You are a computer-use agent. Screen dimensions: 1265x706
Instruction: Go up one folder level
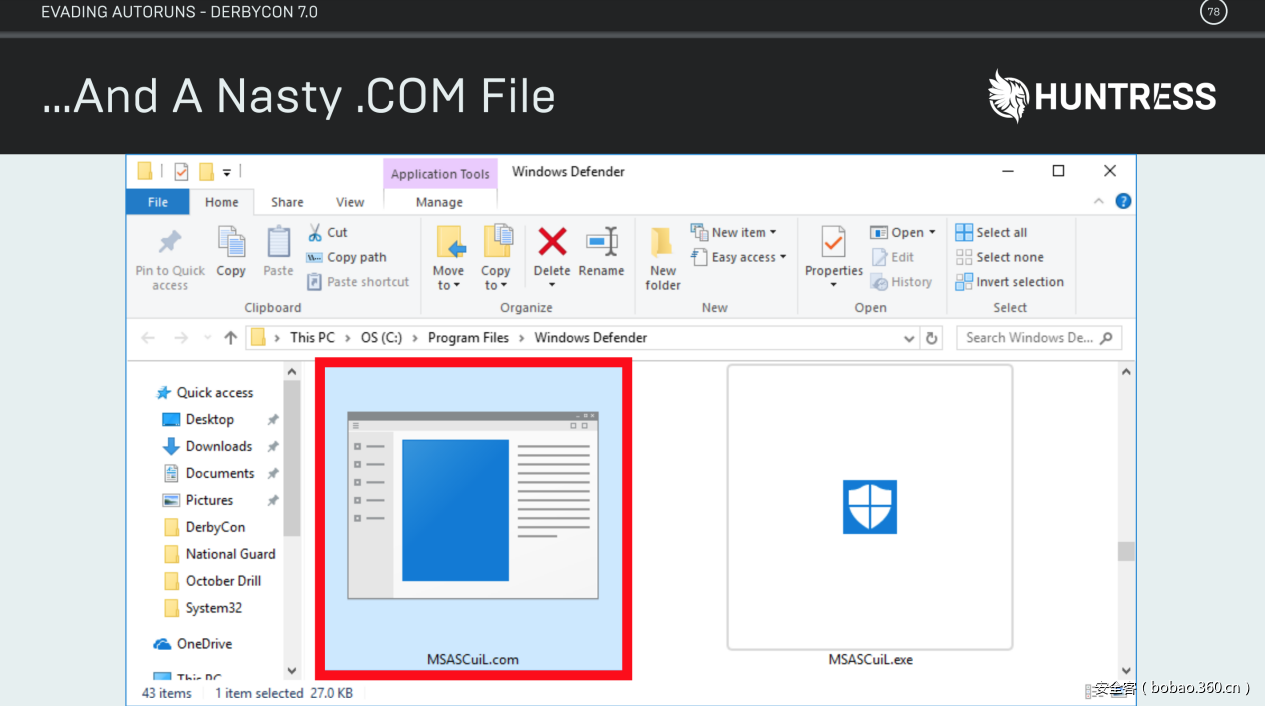click(x=230, y=338)
